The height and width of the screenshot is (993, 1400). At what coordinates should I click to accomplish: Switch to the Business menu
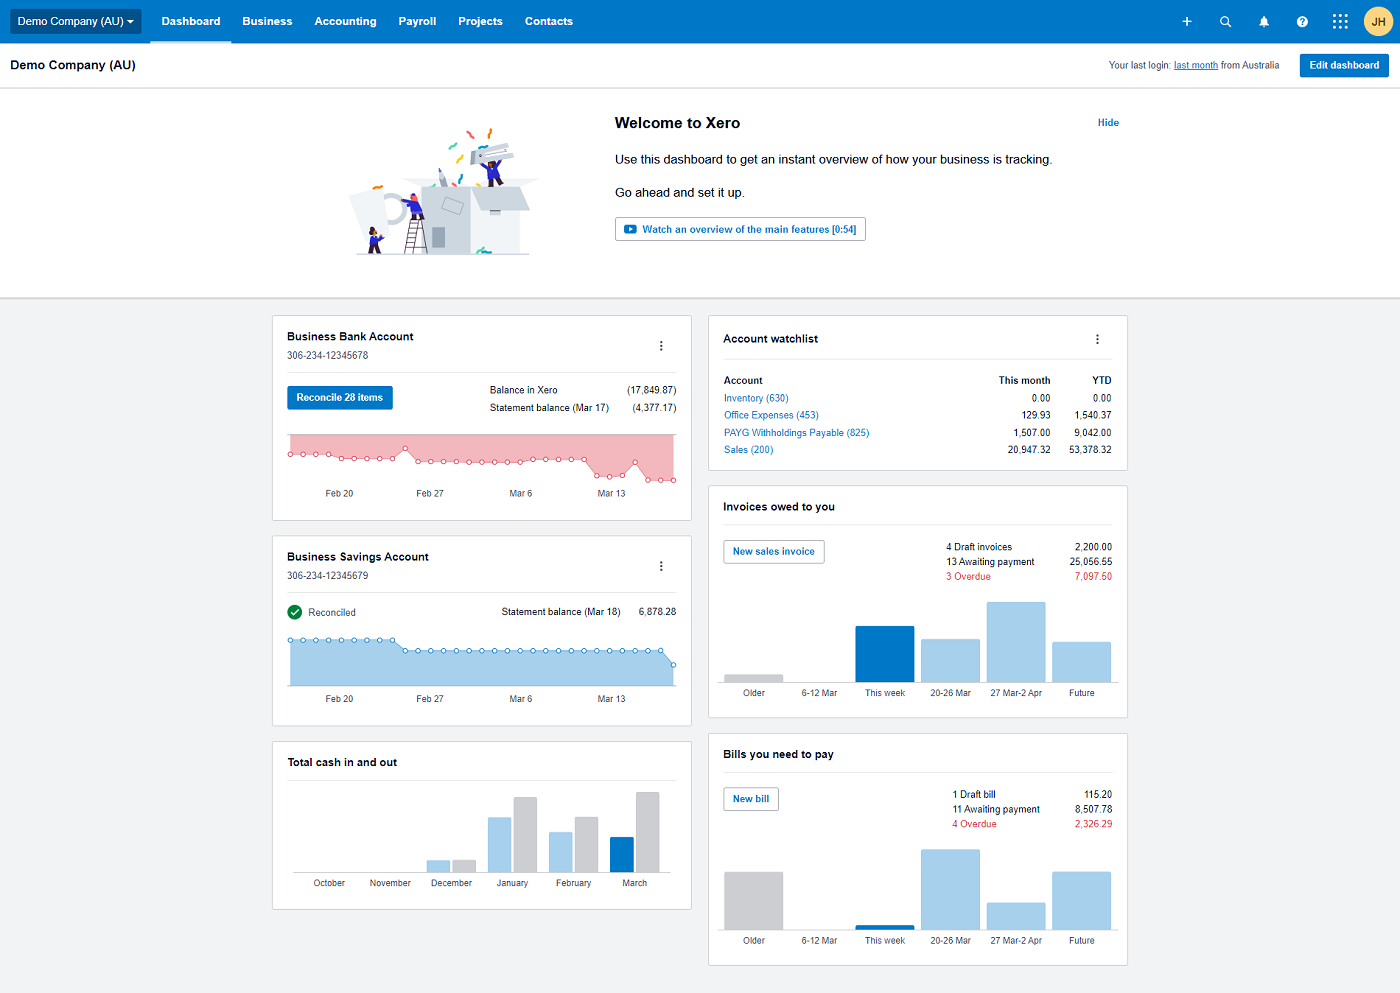(x=267, y=21)
